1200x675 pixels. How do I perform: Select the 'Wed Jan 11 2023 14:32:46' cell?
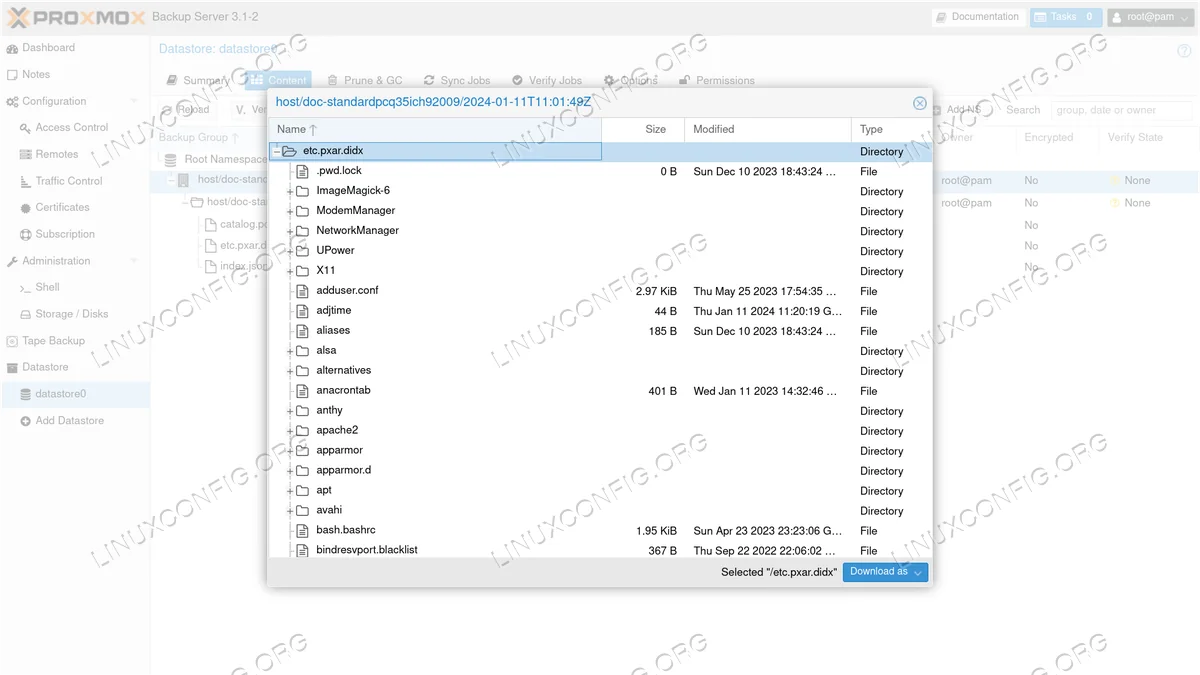click(768, 391)
